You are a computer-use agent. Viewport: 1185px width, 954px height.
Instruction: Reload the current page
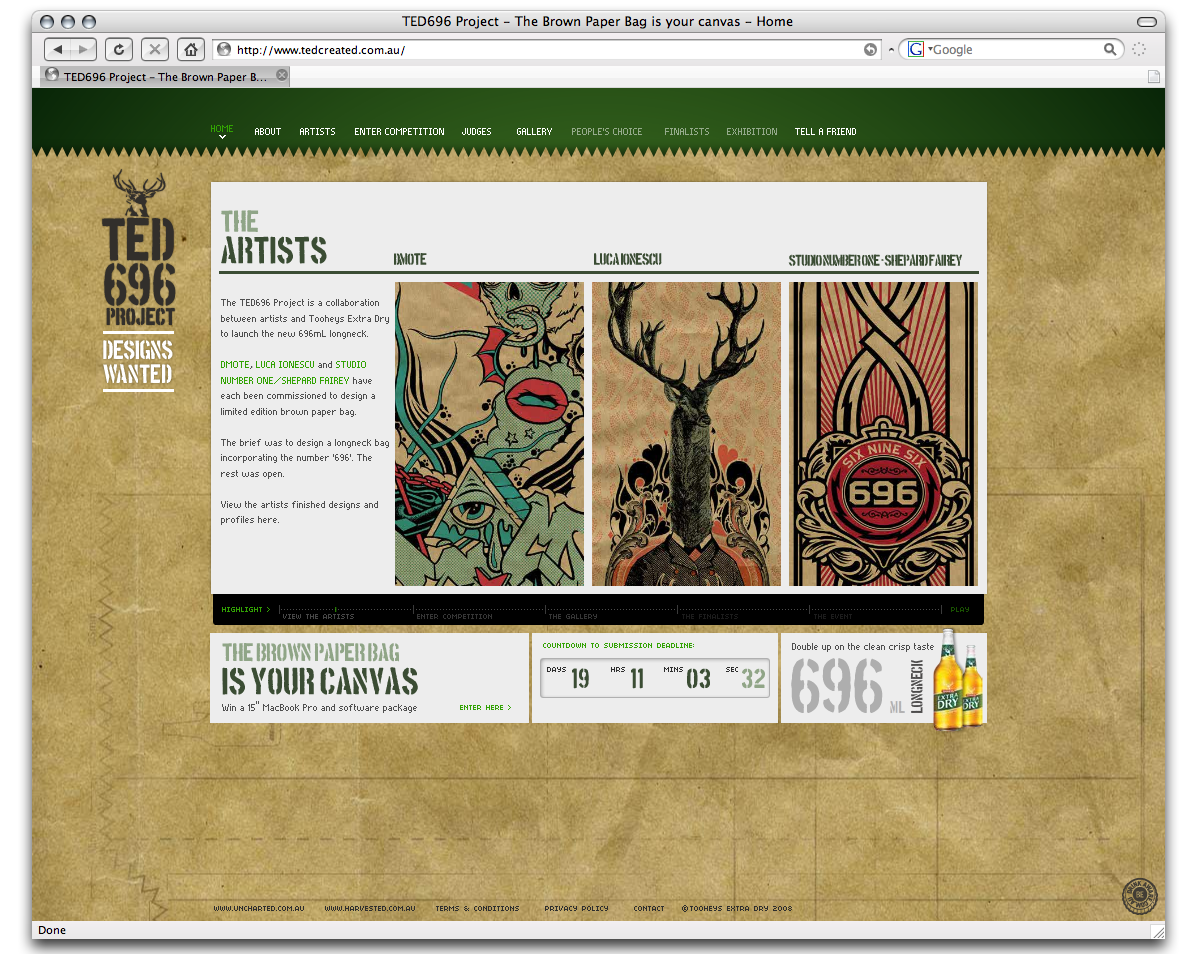click(x=119, y=50)
